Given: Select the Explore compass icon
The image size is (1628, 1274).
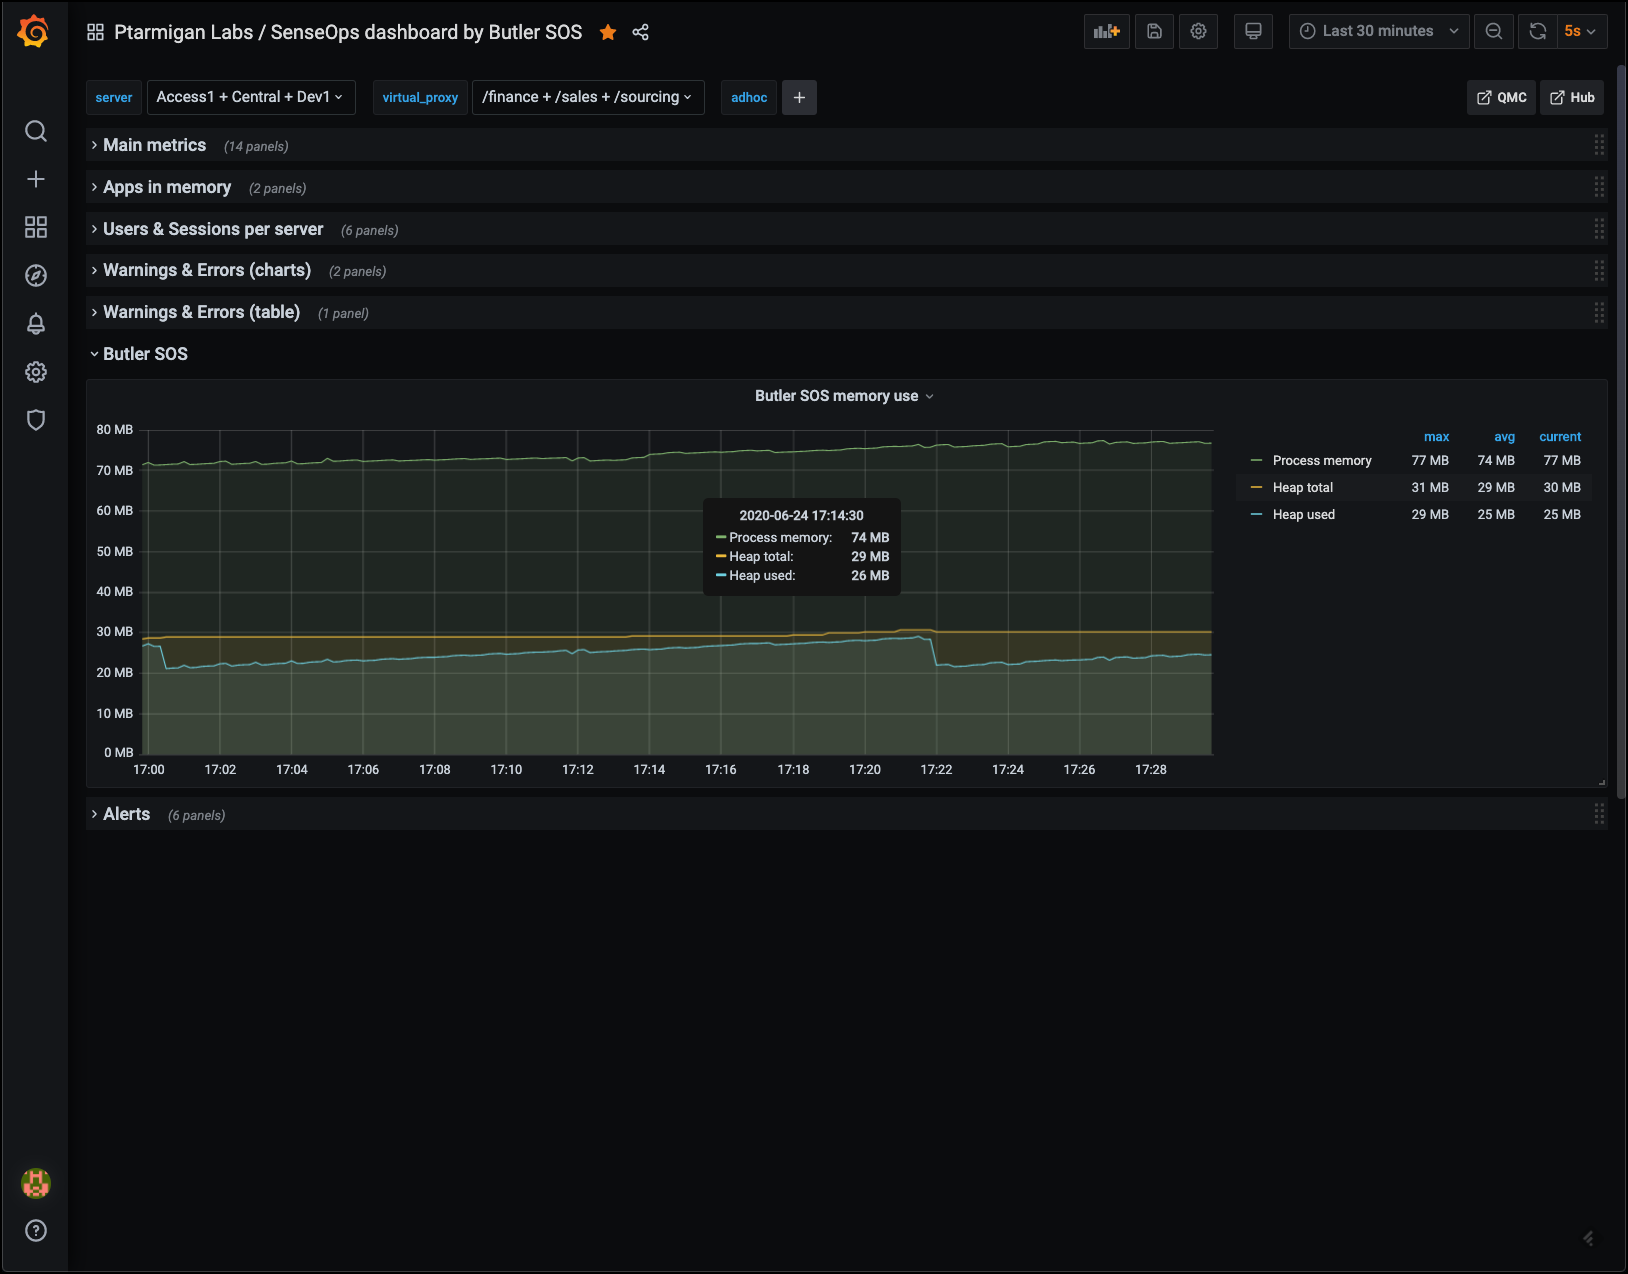Looking at the screenshot, I should click(x=35, y=275).
